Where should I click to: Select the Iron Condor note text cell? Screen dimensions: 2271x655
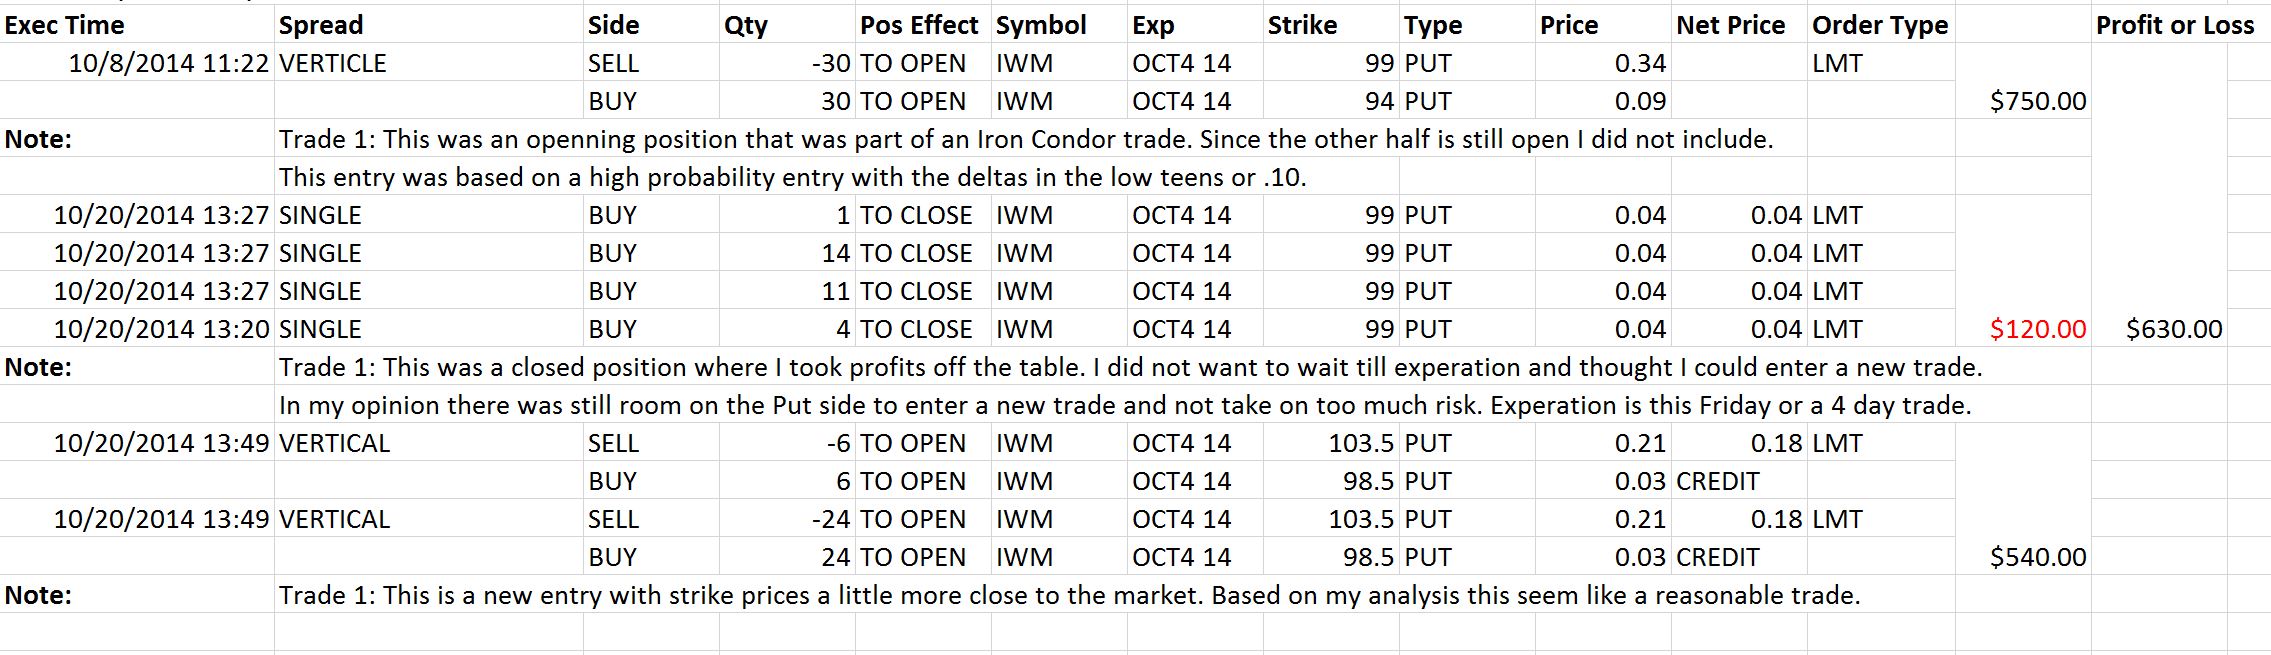[1026, 139]
